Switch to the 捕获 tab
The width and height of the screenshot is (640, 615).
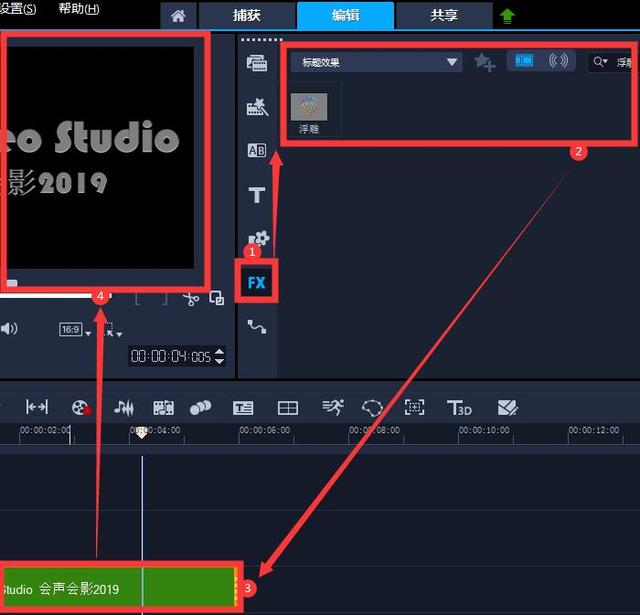(247, 16)
